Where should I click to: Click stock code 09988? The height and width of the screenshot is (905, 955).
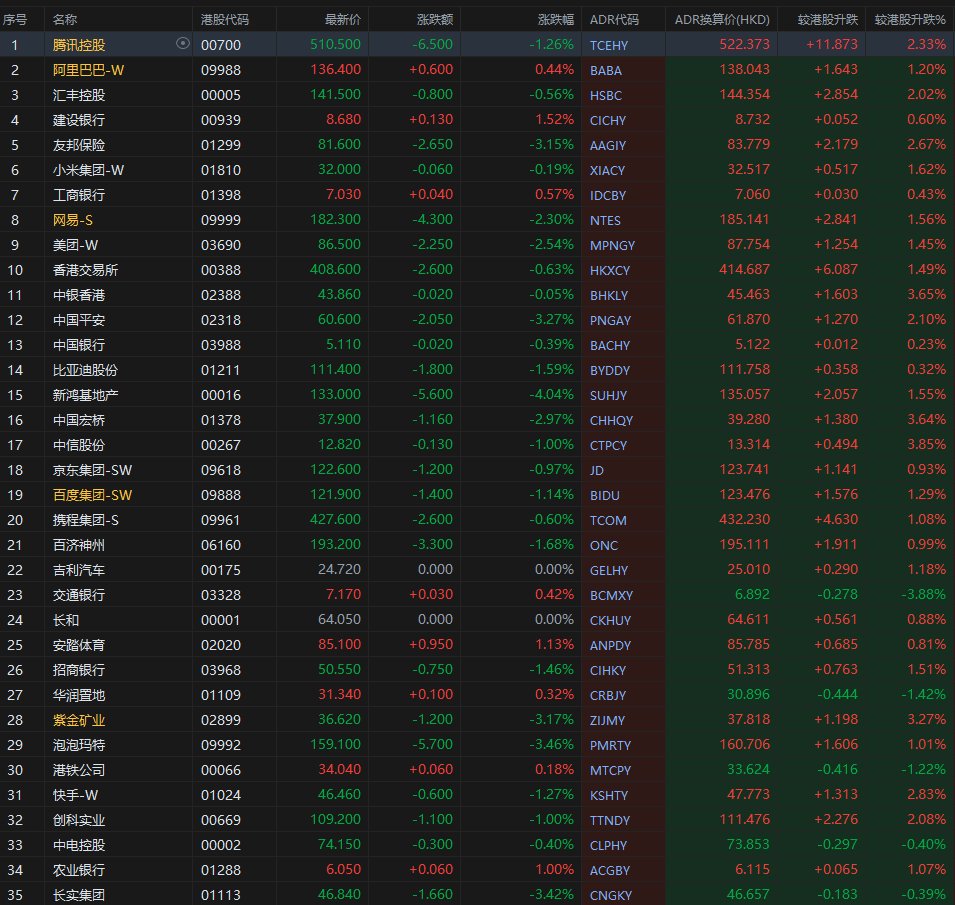[220, 70]
